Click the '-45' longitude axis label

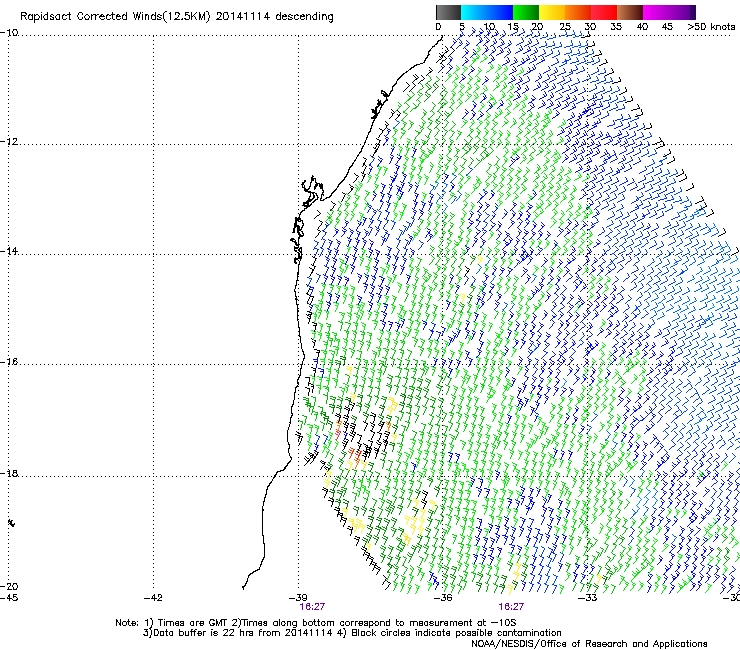pyautogui.click(x=9, y=598)
